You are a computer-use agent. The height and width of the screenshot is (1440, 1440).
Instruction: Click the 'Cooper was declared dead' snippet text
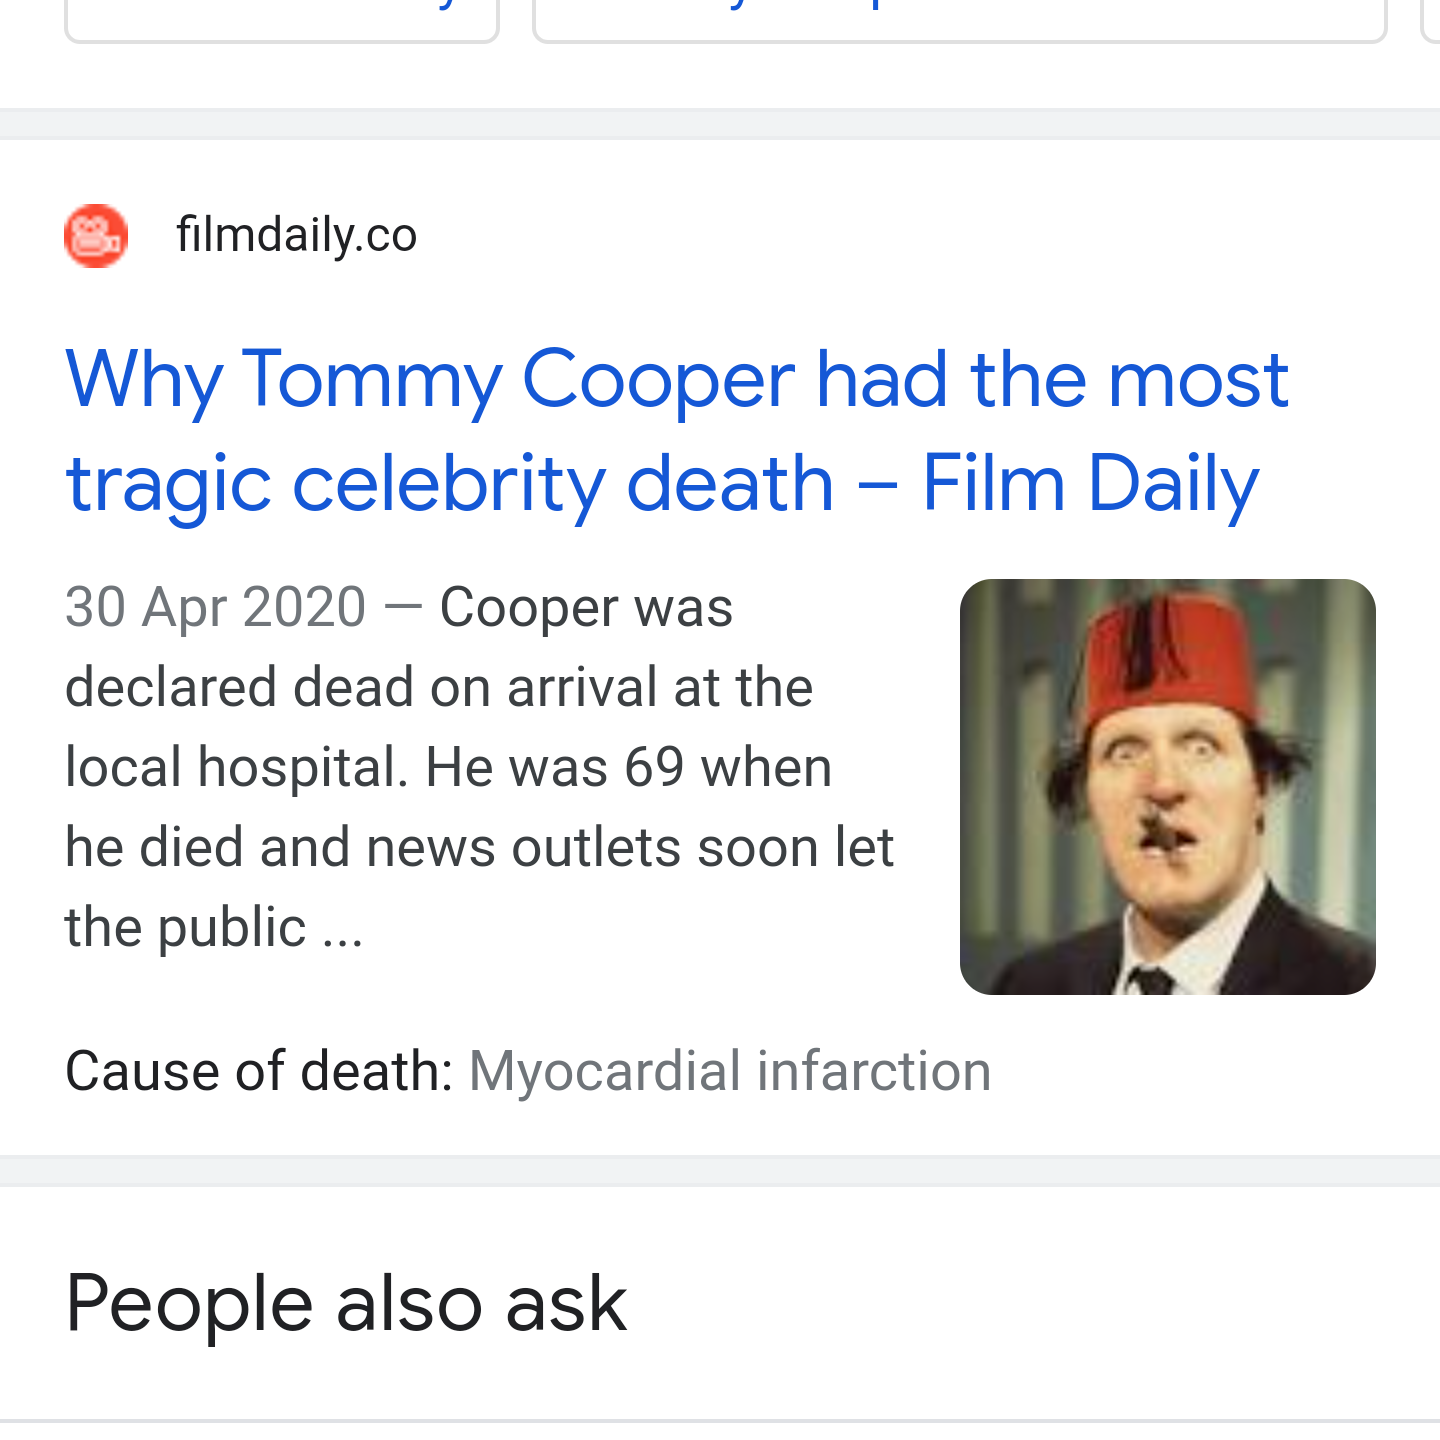pyautogui.click(x=586, y=608)
